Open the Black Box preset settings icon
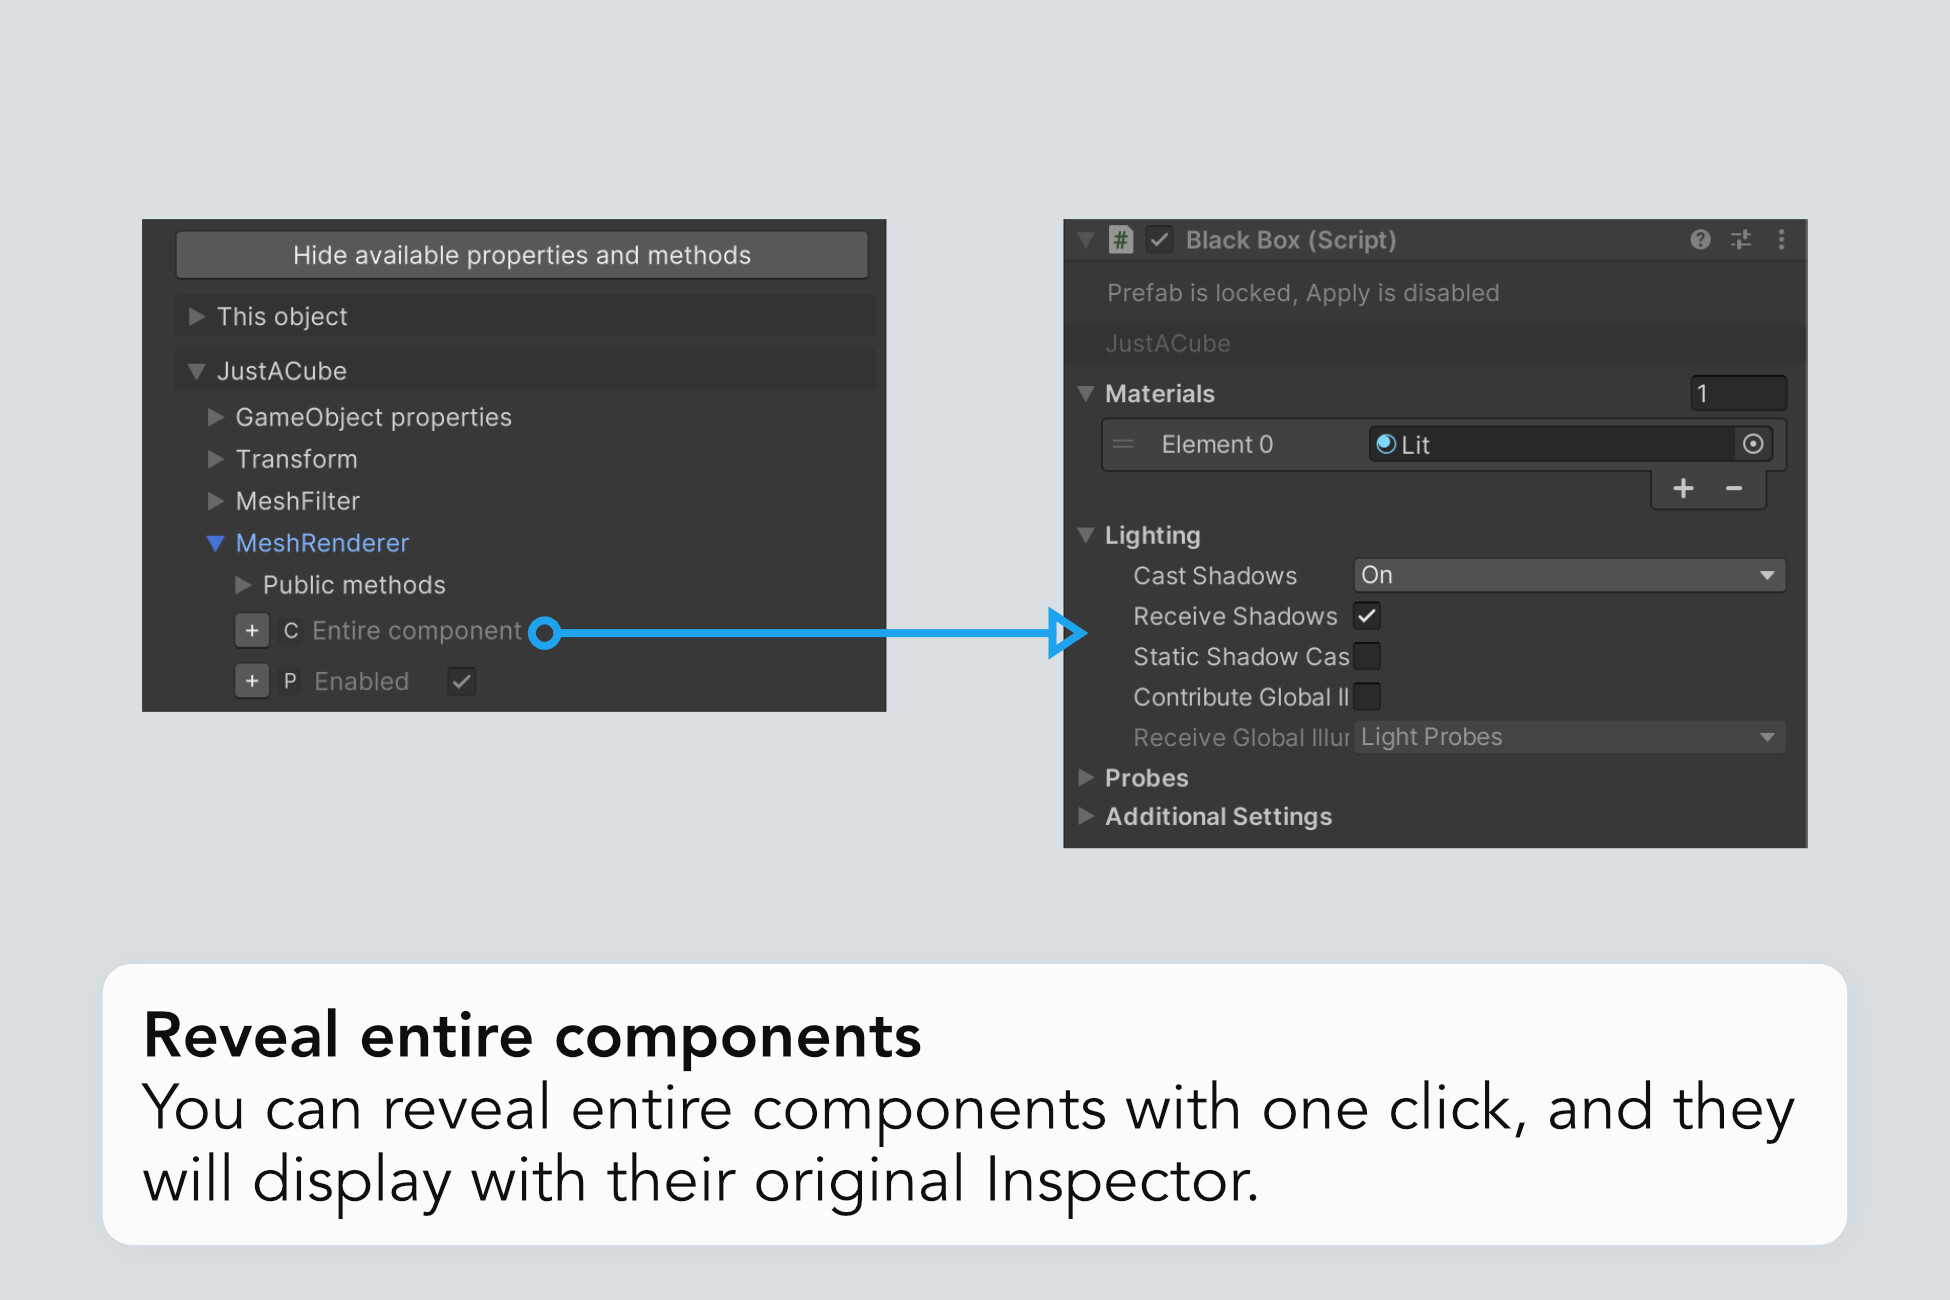This screenshot has width=1950, height=1300. (1741, 240)
